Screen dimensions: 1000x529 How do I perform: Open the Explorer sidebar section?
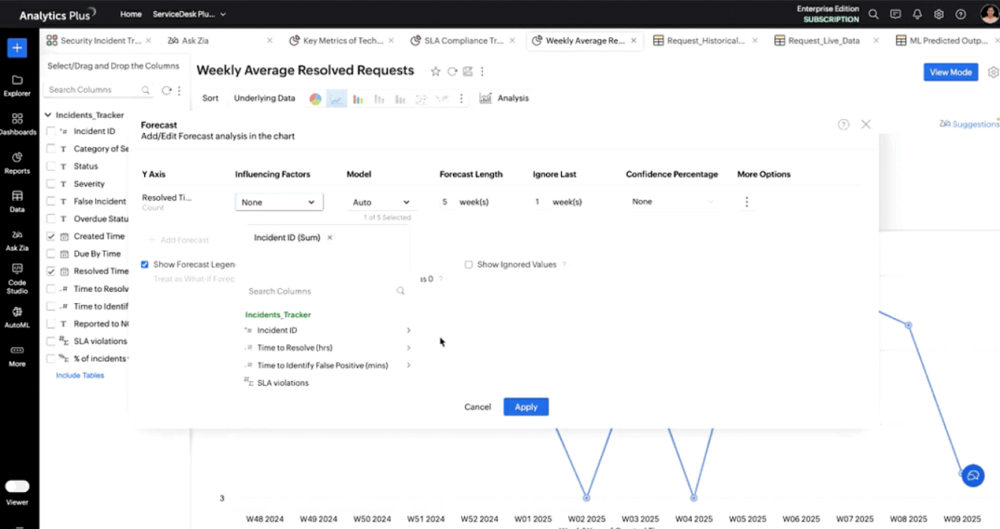pos(17,86)
